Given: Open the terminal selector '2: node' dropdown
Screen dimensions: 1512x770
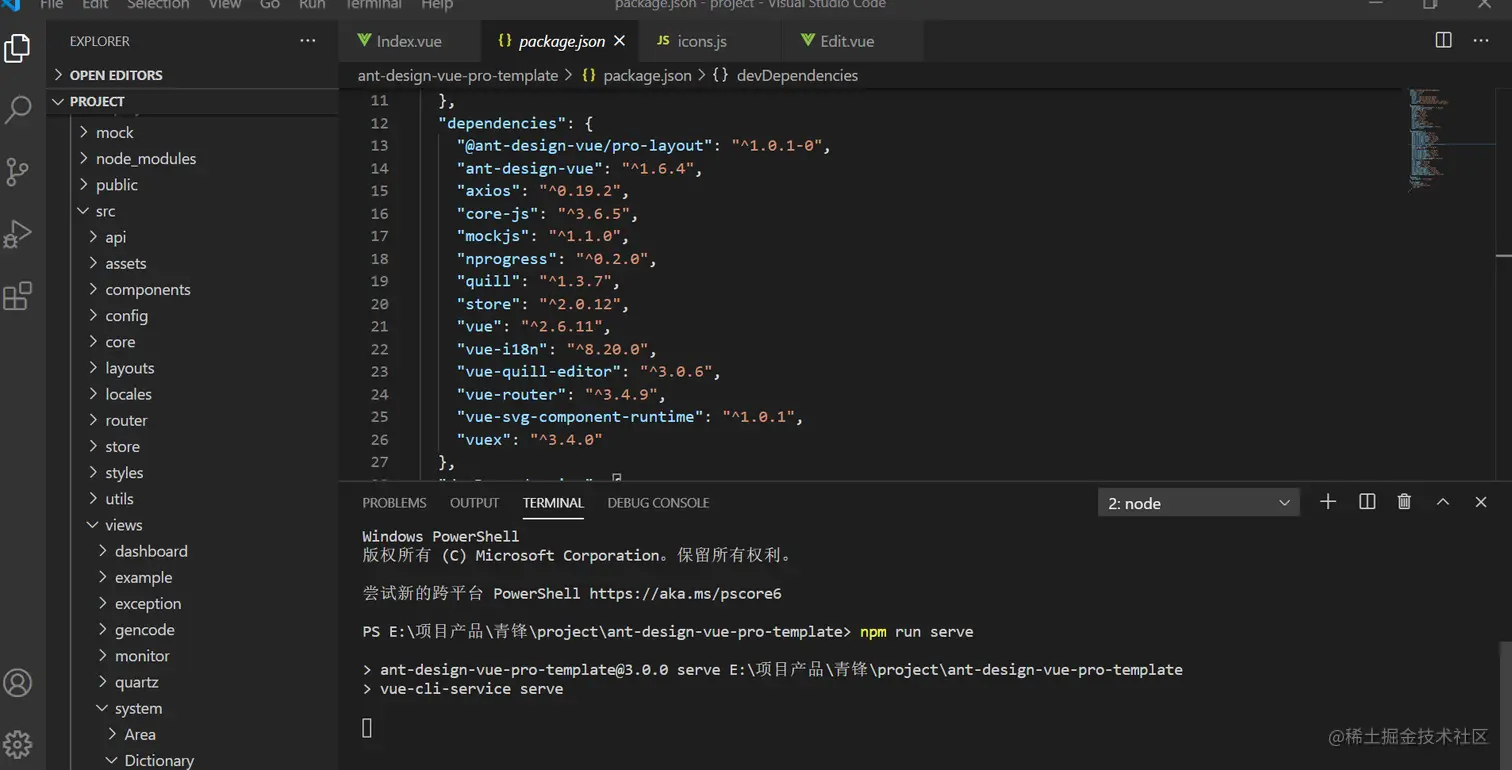Looking at the screenshot, I should (1198, 503).
